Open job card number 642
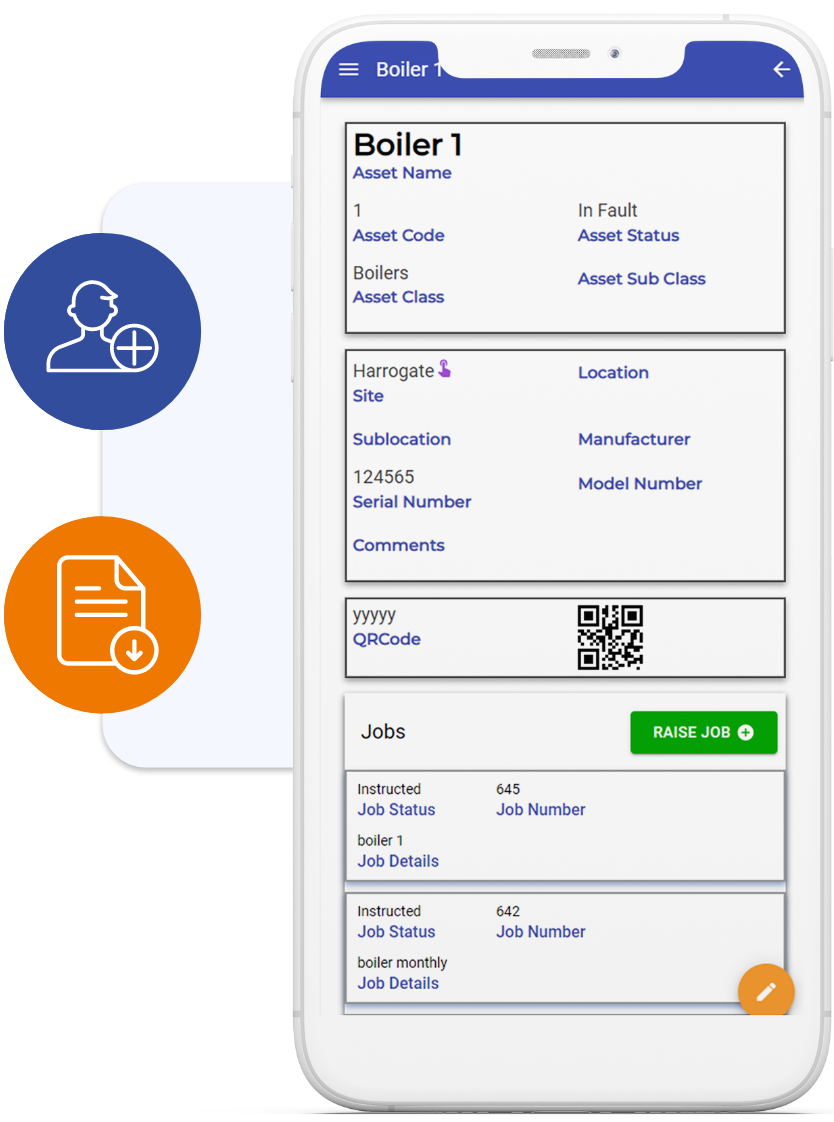This screenshot has width=834, height=1122. (565, 948)
